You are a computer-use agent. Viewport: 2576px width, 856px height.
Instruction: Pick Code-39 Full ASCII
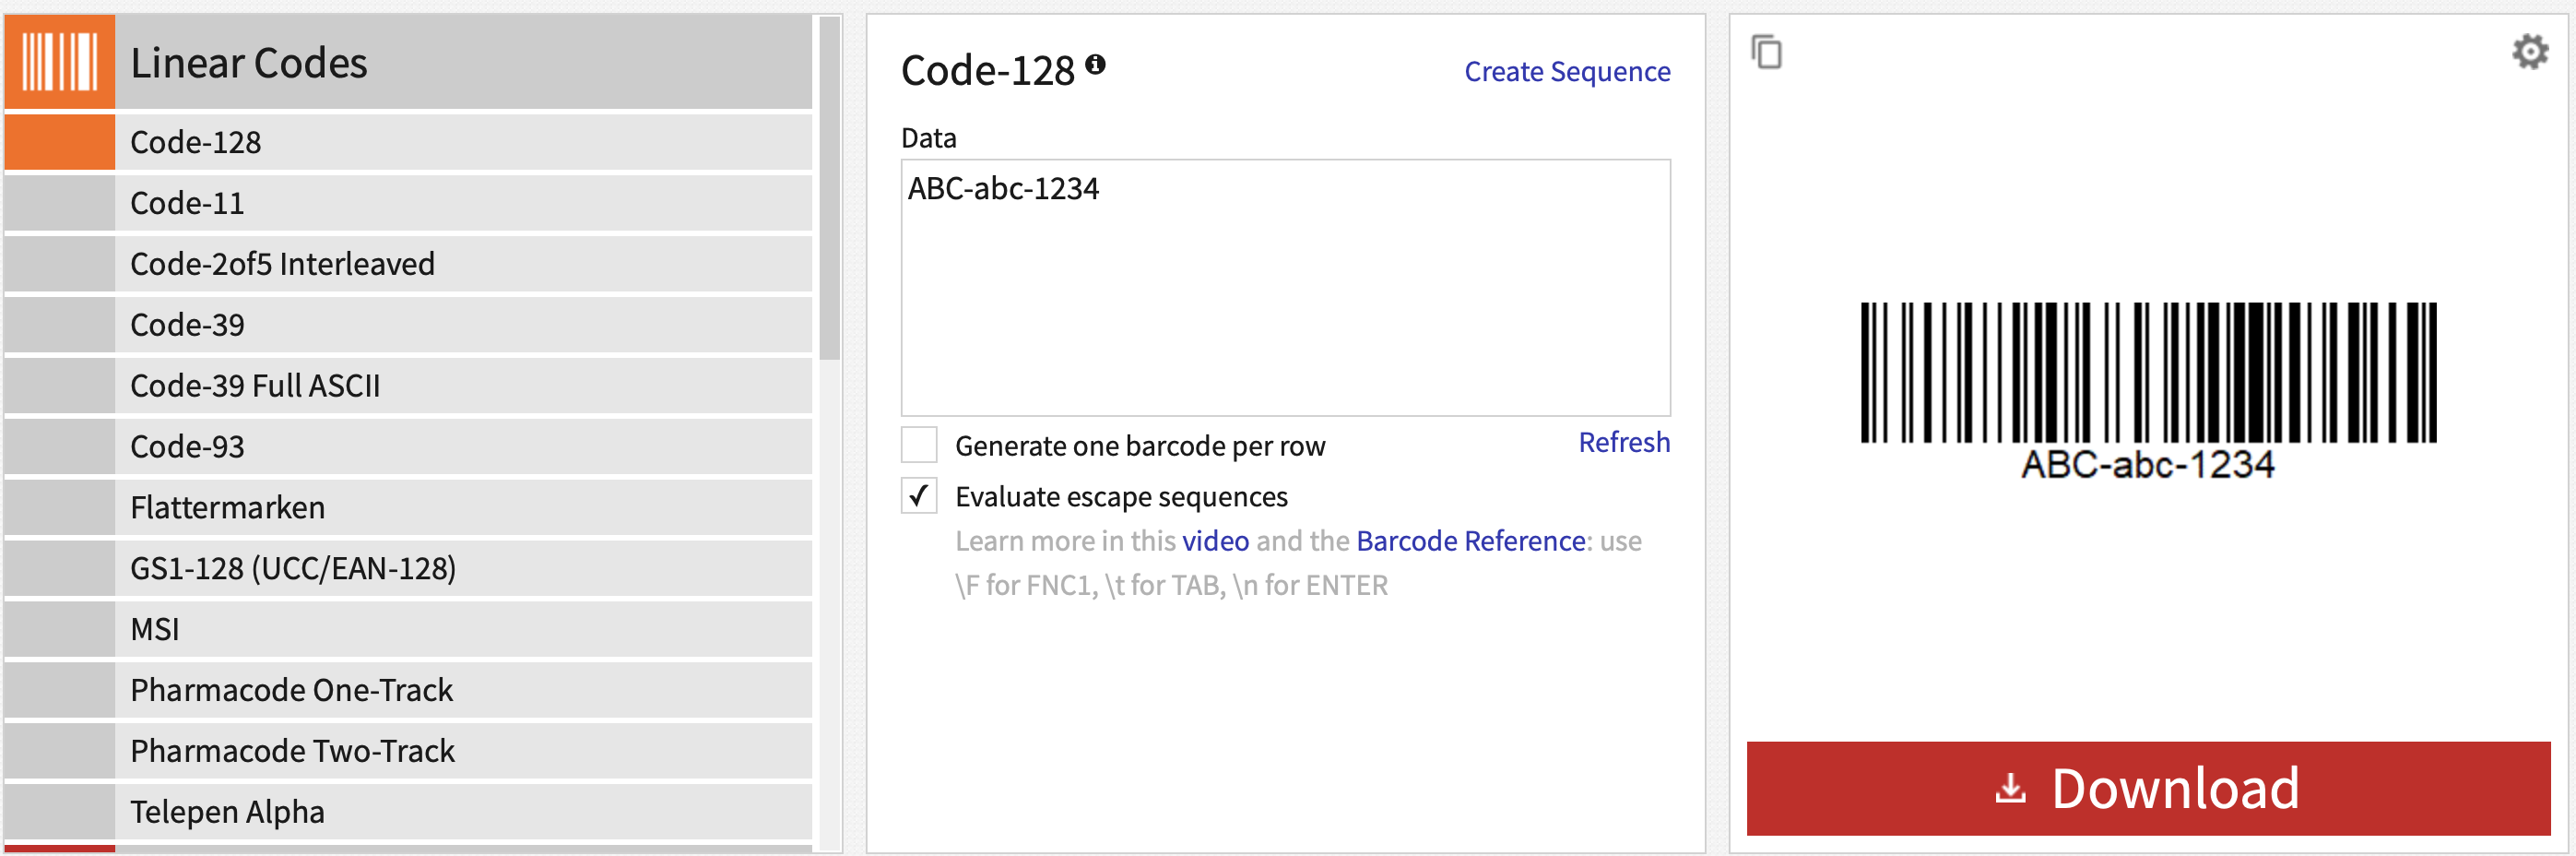pyautogui.click(x=408, y=386)
